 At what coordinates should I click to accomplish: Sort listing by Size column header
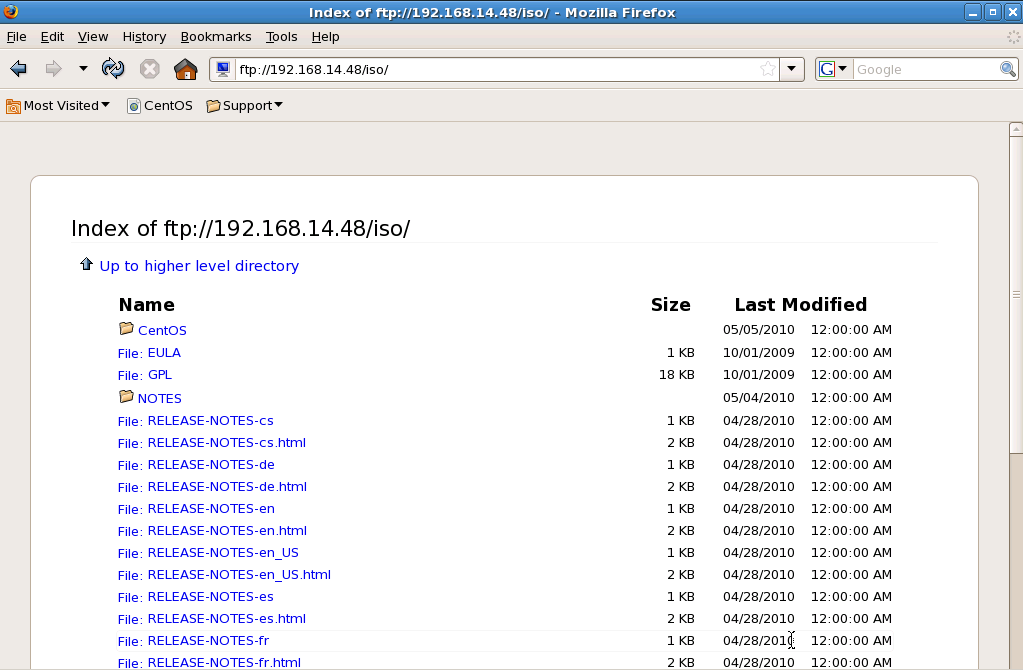coord(671,305)
